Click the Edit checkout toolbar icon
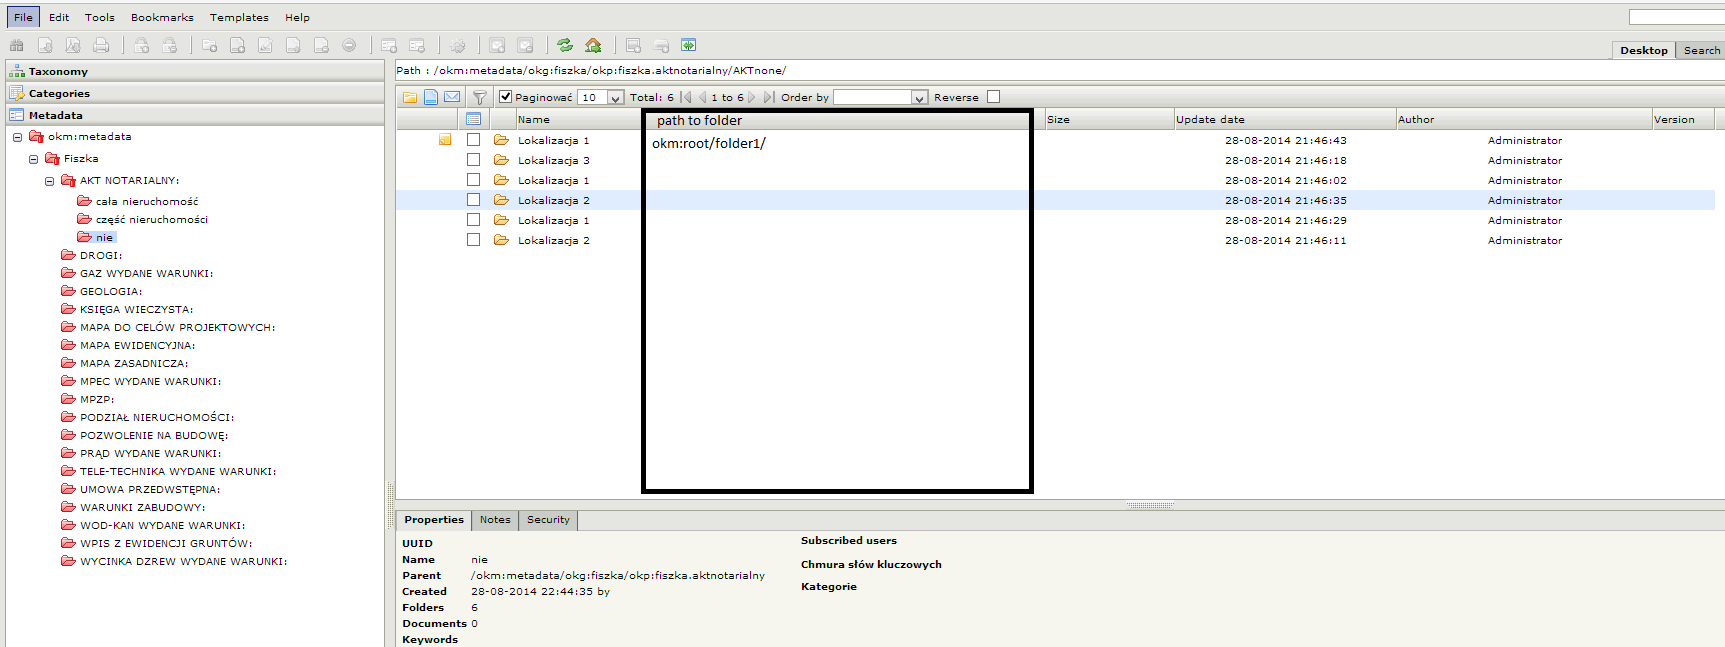 tap(265, 45)
